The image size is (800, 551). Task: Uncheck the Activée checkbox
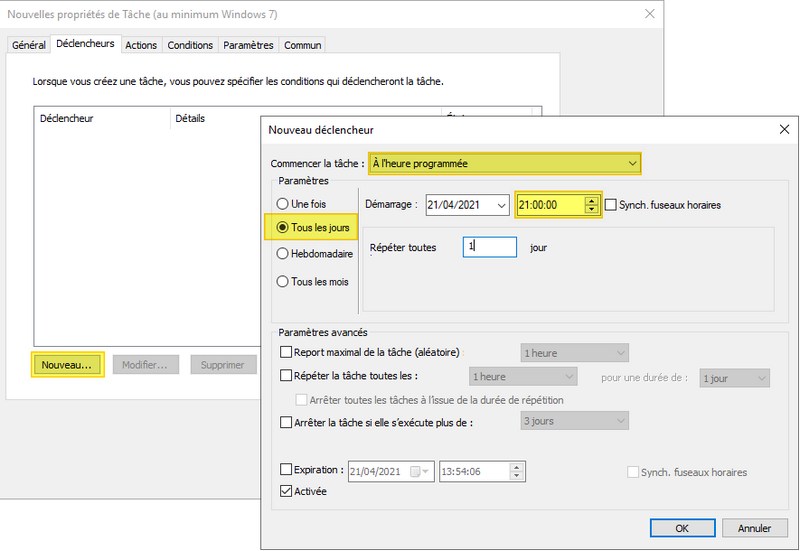pyautogui.click(x=287, y=491)
